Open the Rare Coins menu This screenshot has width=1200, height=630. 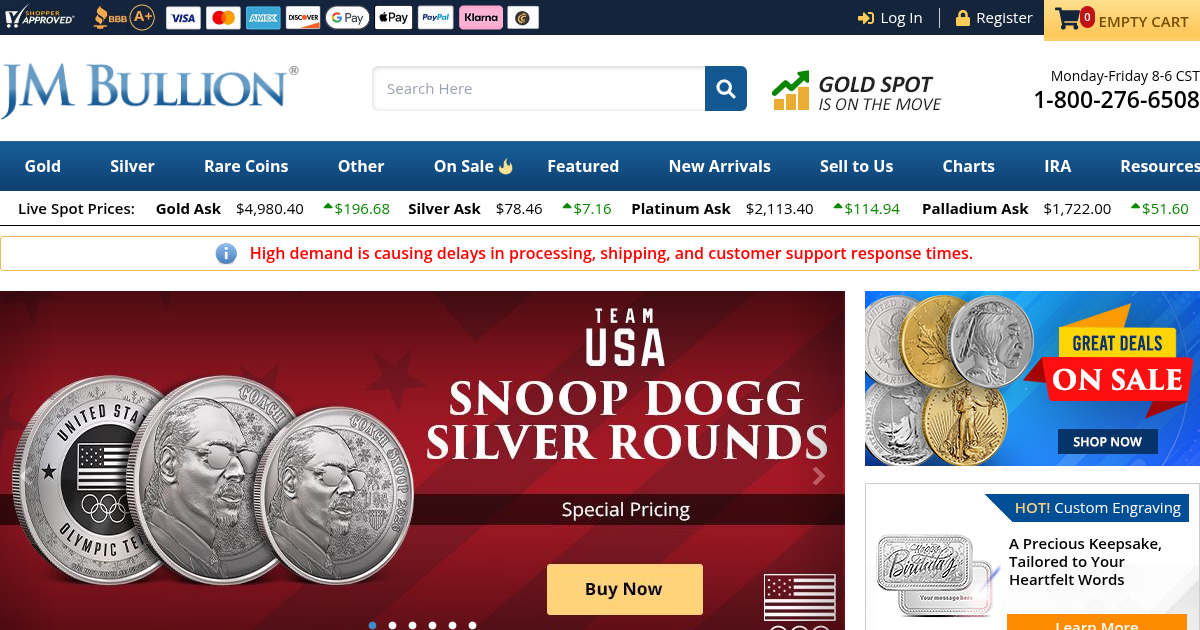(x=246, y=166)
